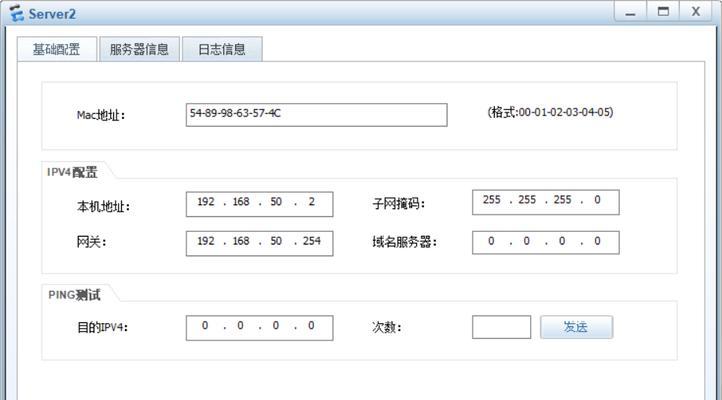
Task: Click the Server2 window title text
Action: [x=52, y=14]
